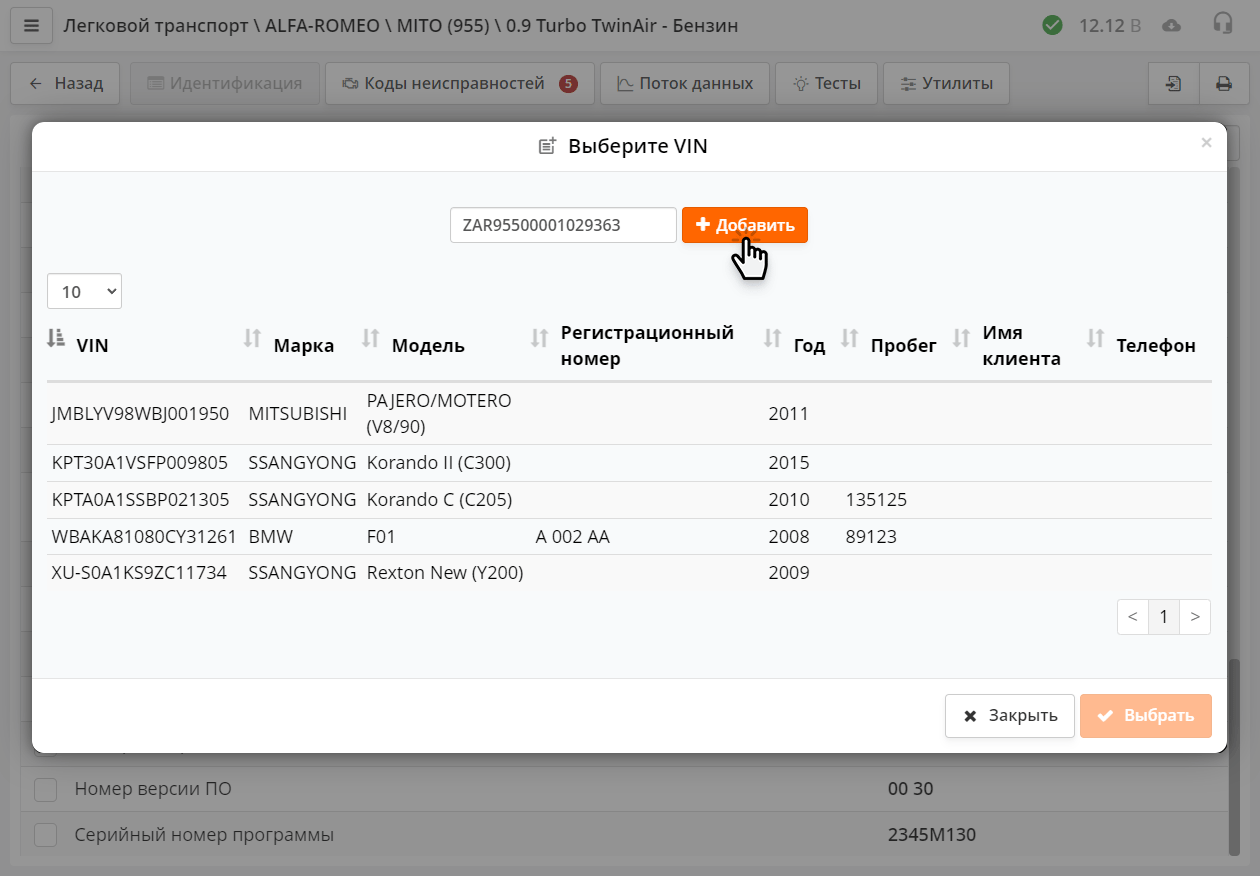This screenshot has height=876, width=1260.
Task: Click the Добавить button to add VIN
Action: pos(744,224)
